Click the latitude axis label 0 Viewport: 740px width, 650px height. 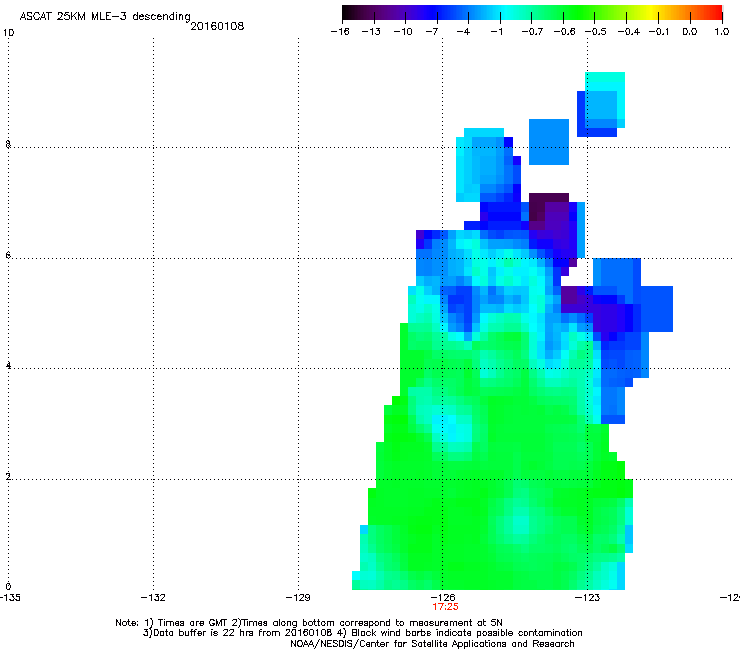point(8,587)
